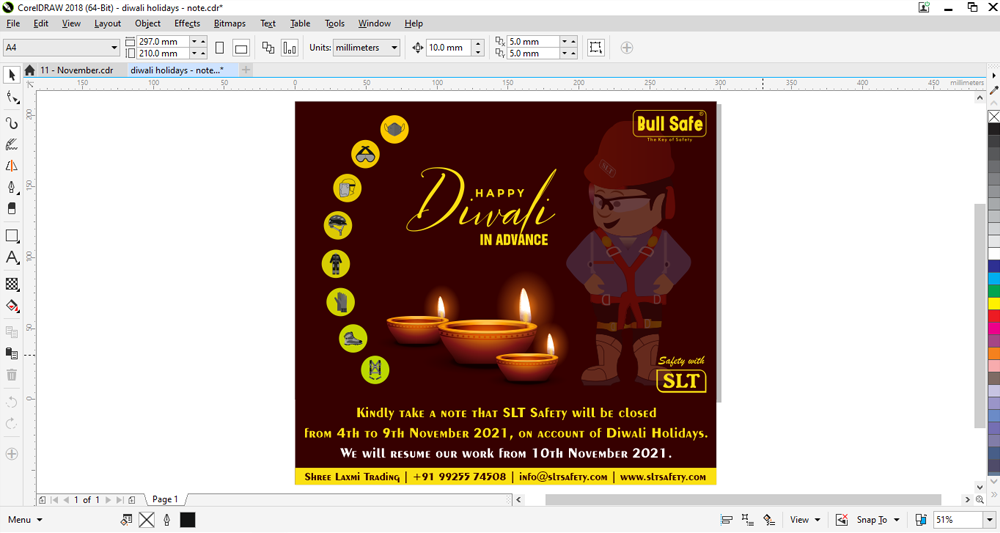Click the eyedropper icon above color palette
This screenshot has height=533, width=1000.
click(x=994, y=91)
